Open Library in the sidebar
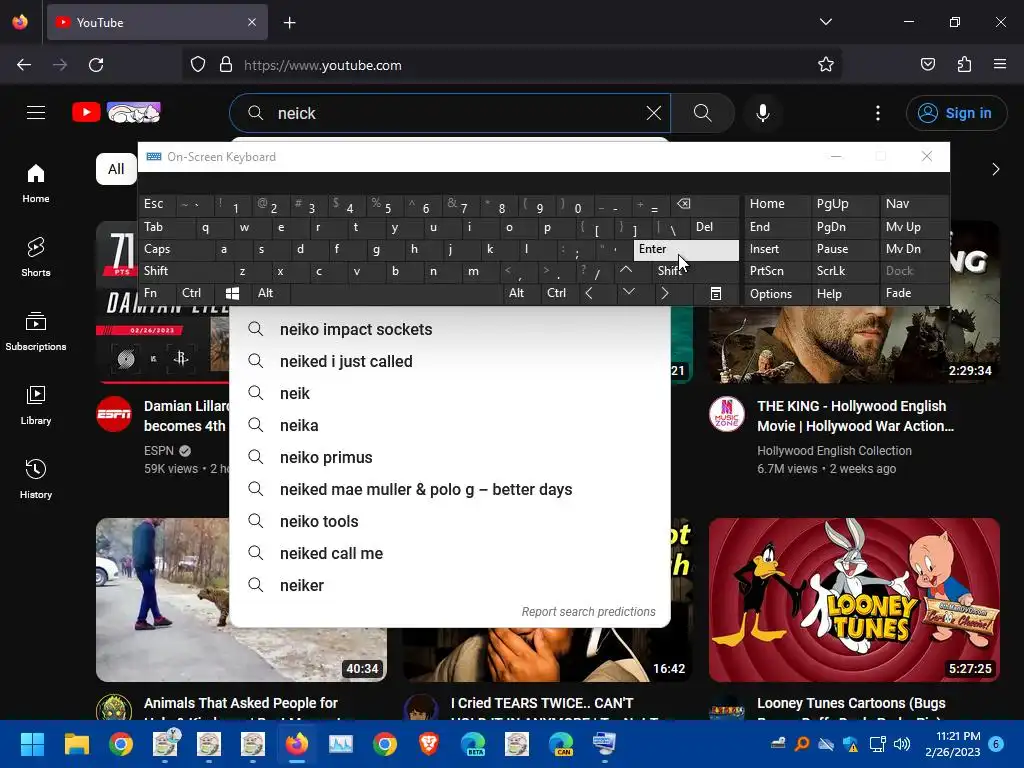 point(36,406)
